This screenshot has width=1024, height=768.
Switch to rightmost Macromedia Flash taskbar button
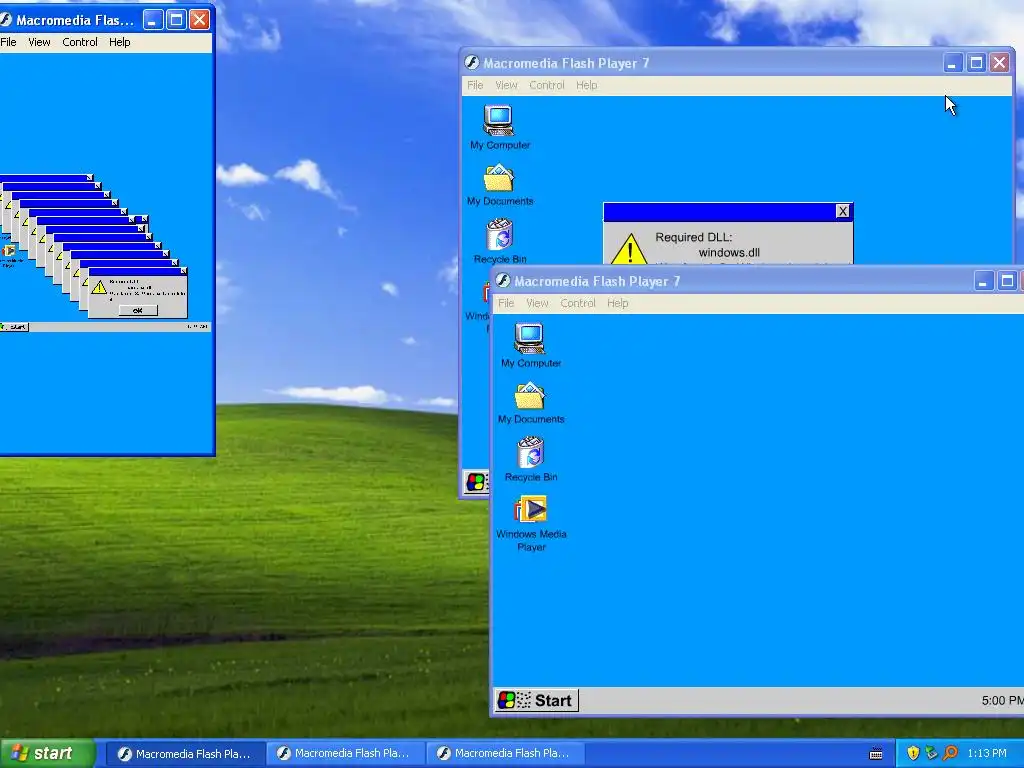(x=505, y=754)
